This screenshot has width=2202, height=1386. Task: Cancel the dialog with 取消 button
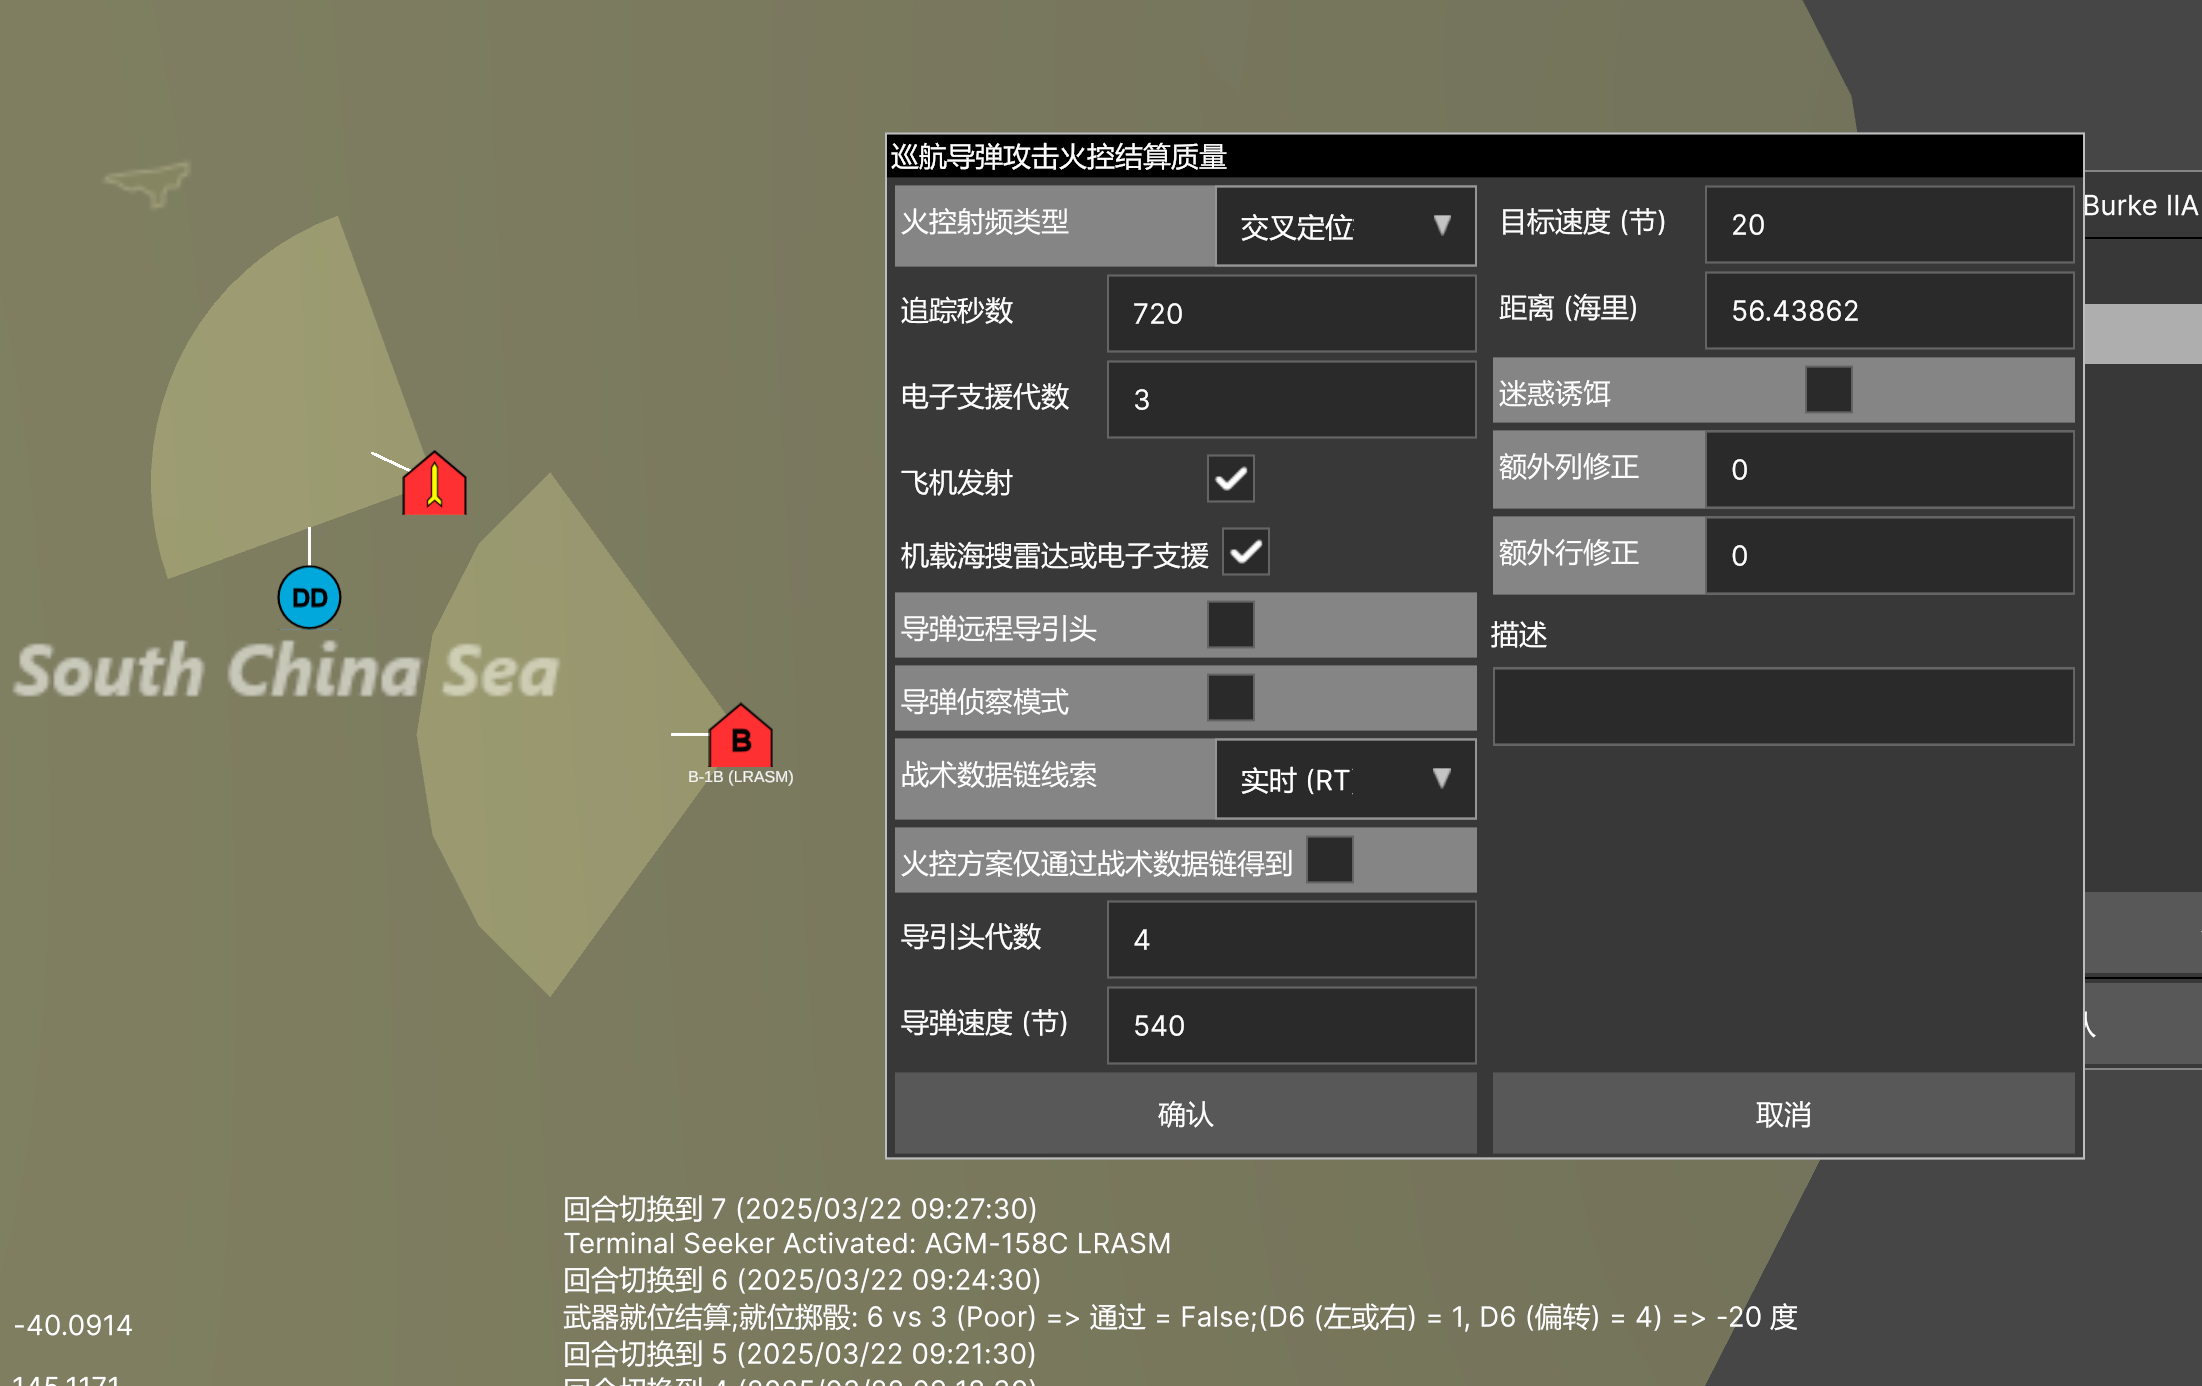point(1783,1113)
